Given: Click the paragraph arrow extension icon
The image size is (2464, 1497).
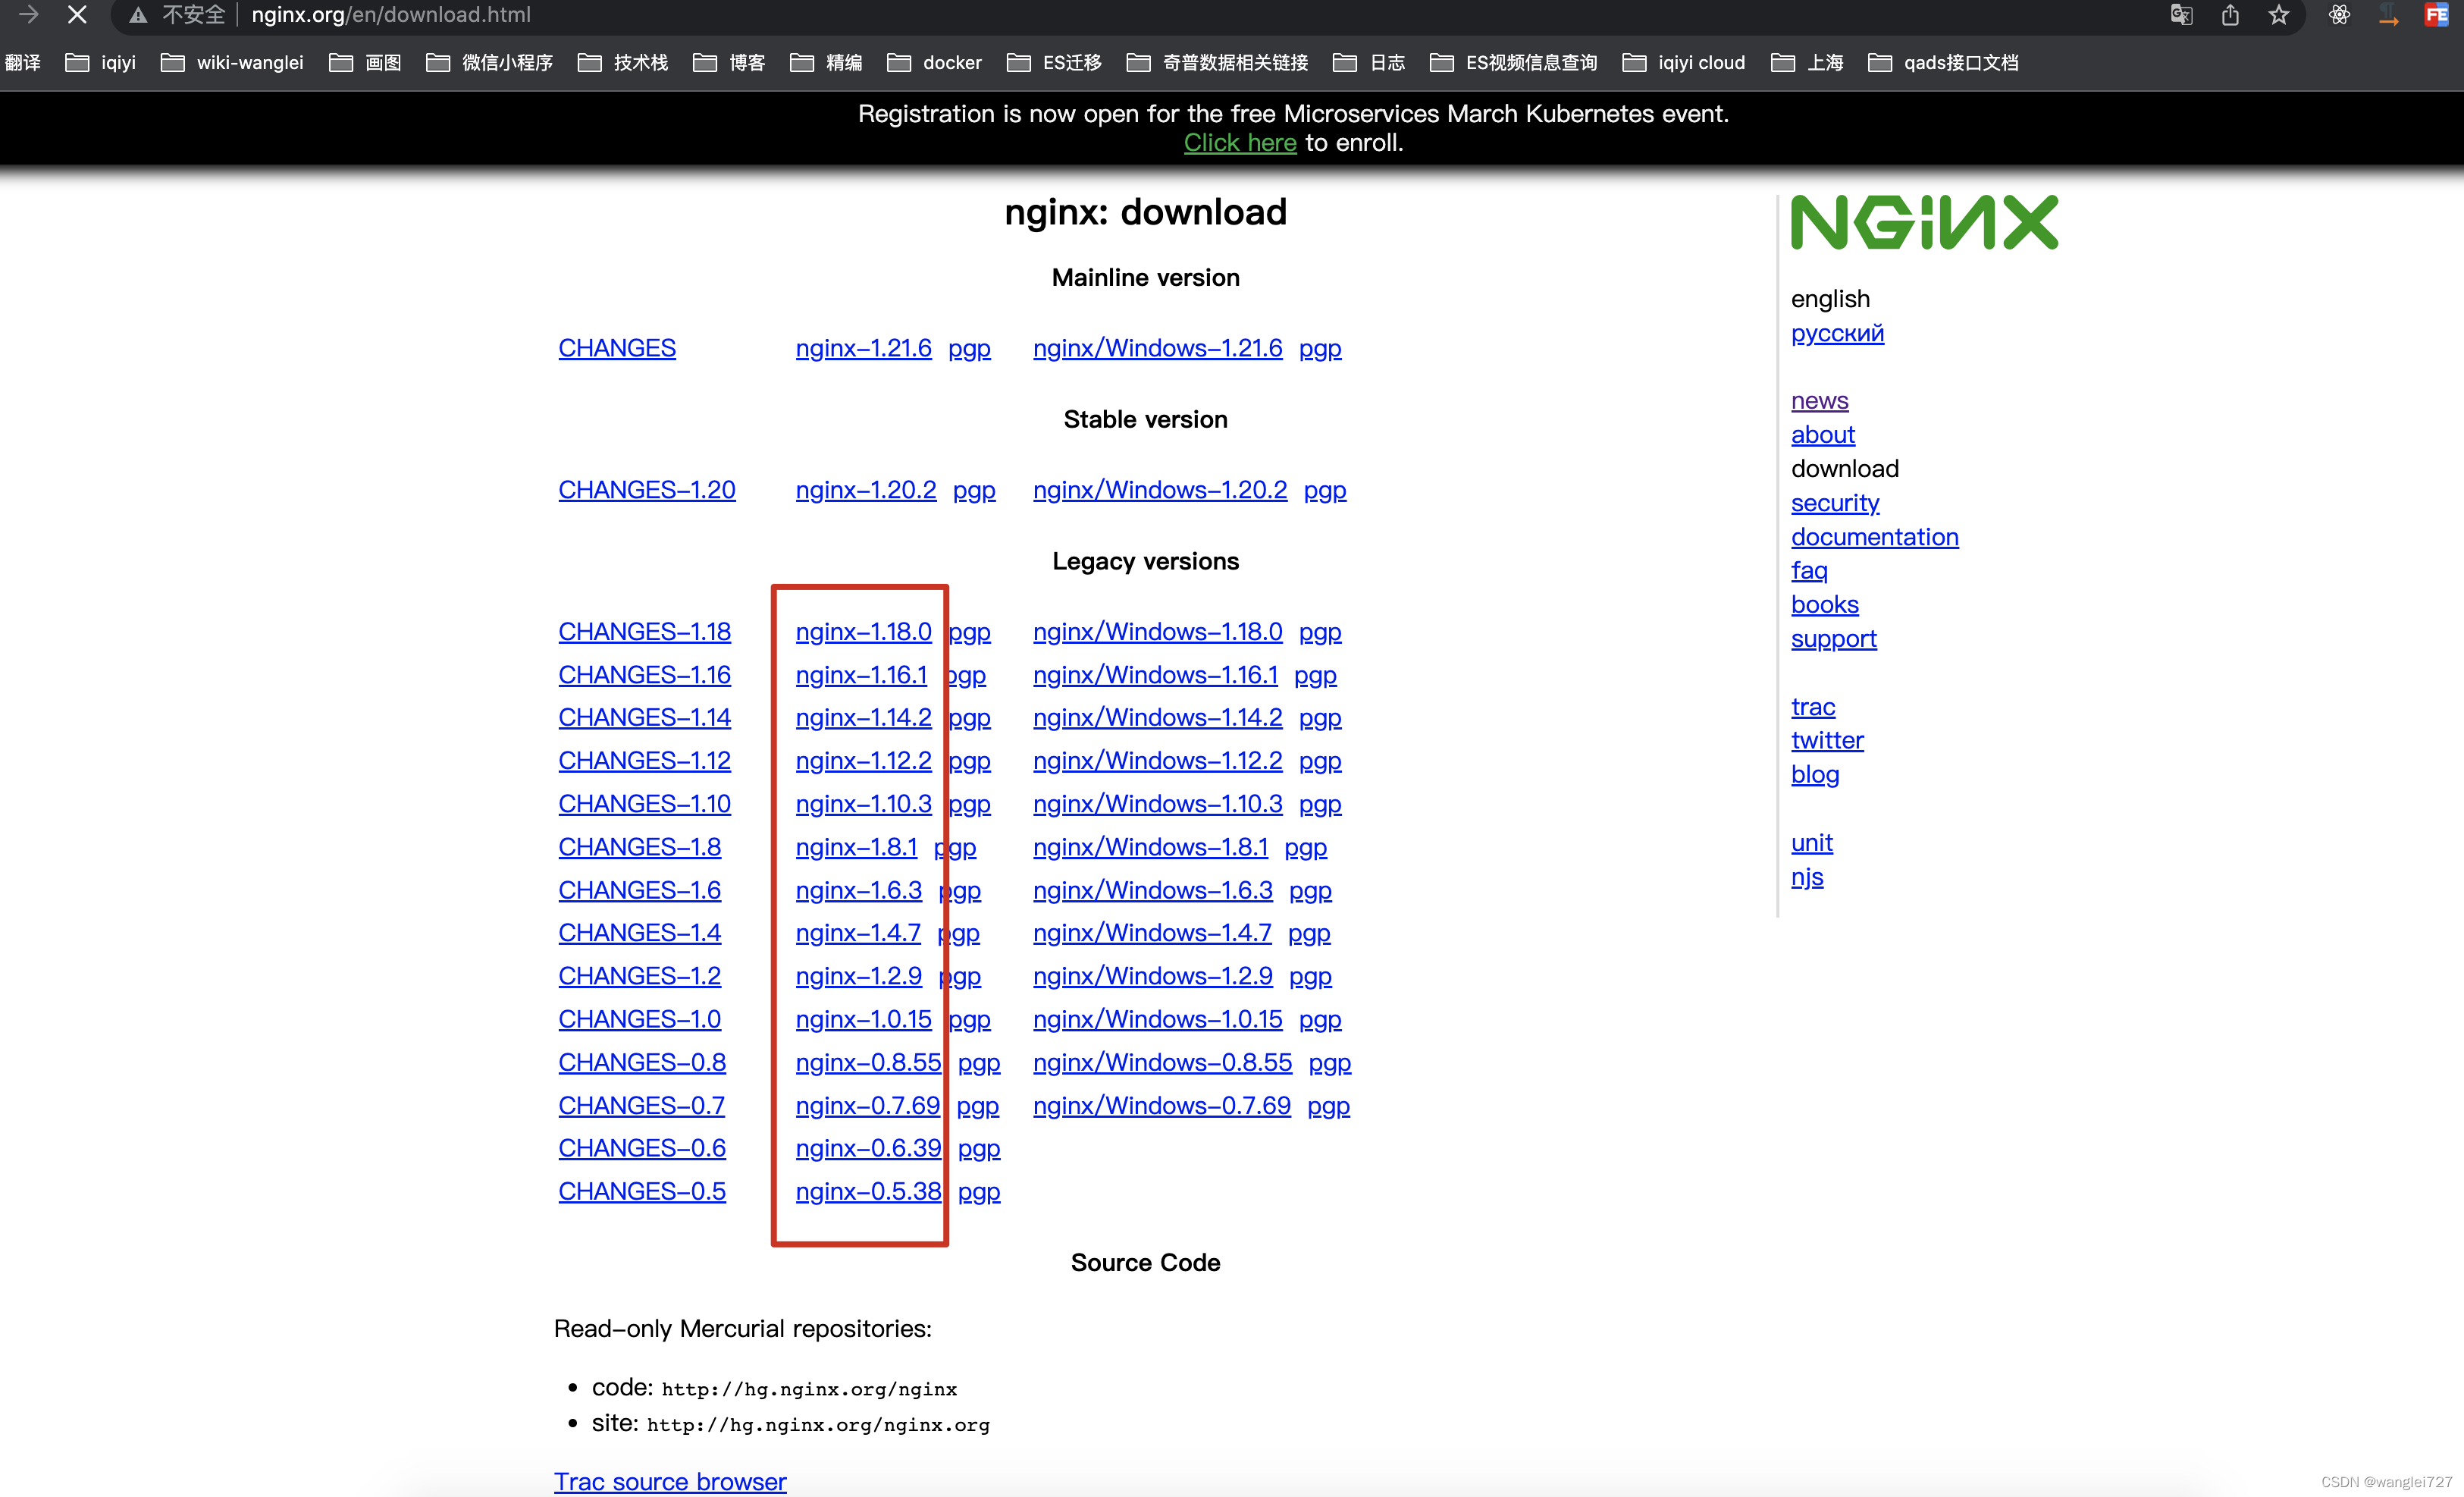Looking at the screenshot, I should click(2389, 15).
